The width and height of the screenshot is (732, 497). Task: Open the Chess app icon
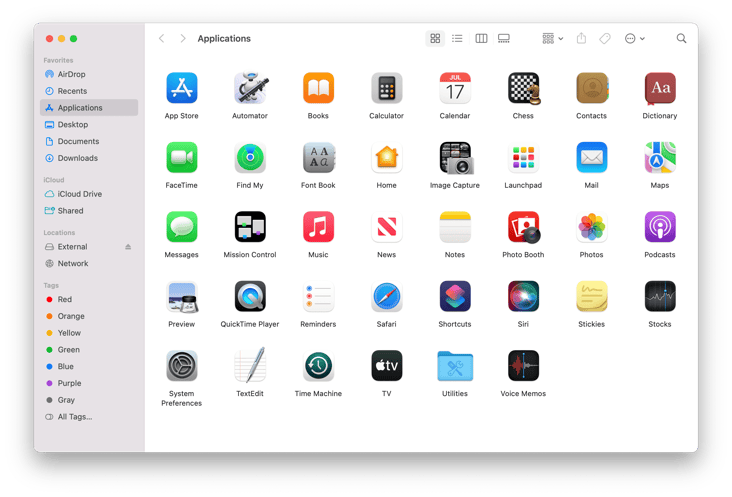click(524, 88)
